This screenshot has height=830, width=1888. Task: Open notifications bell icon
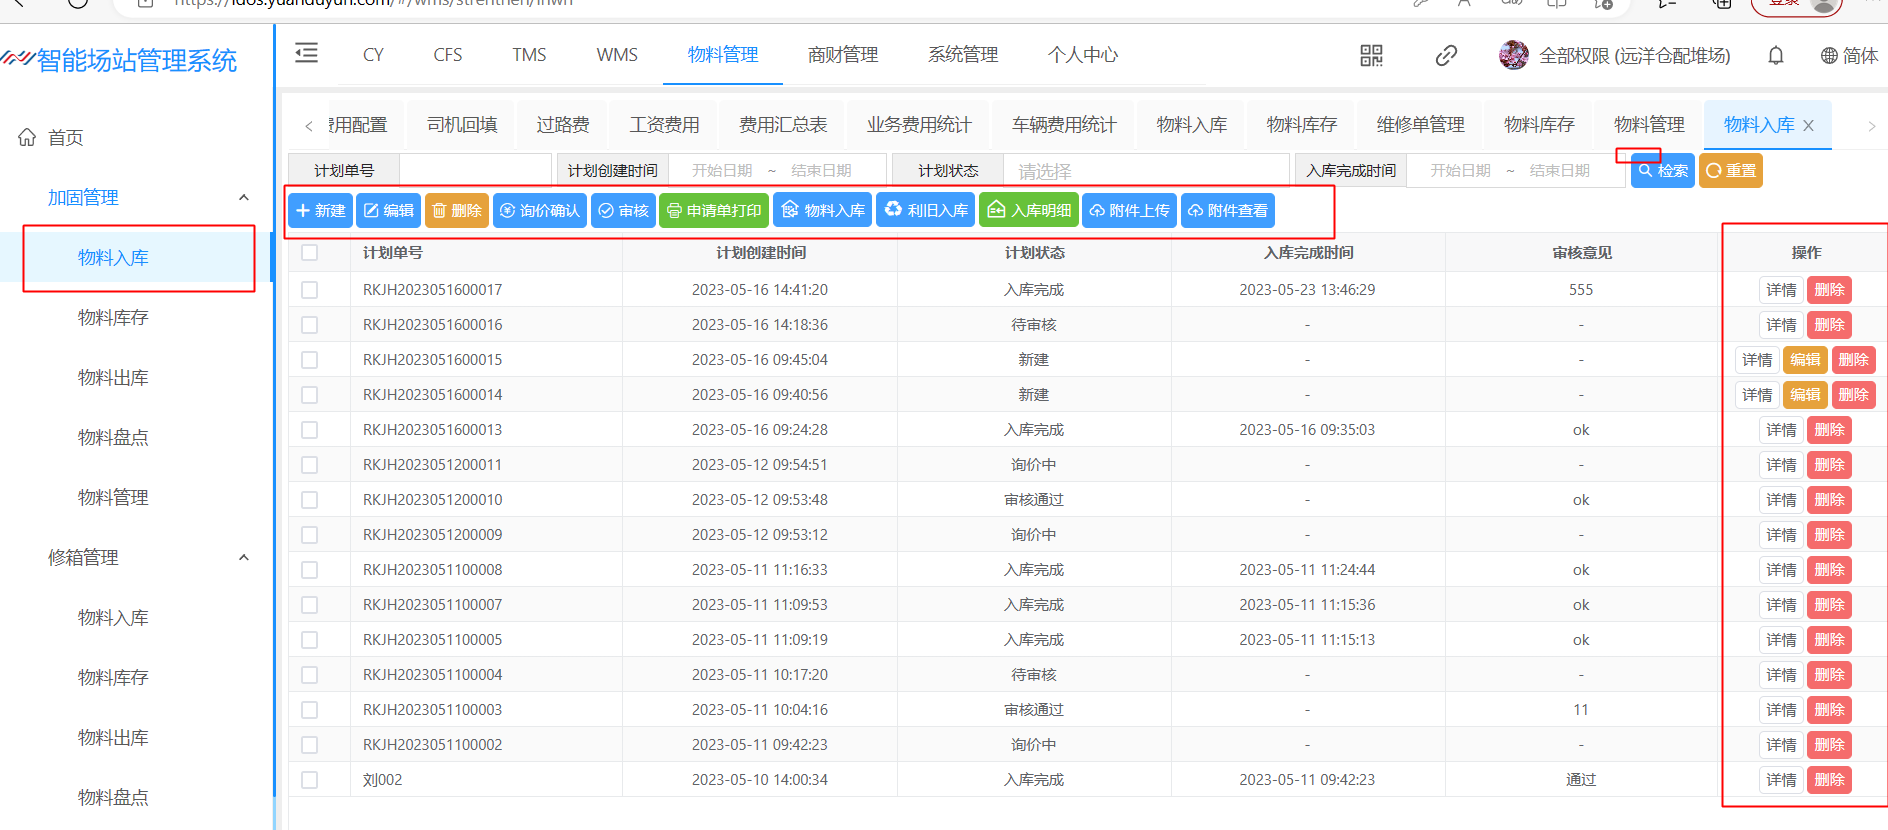[x=1776, y=56]
